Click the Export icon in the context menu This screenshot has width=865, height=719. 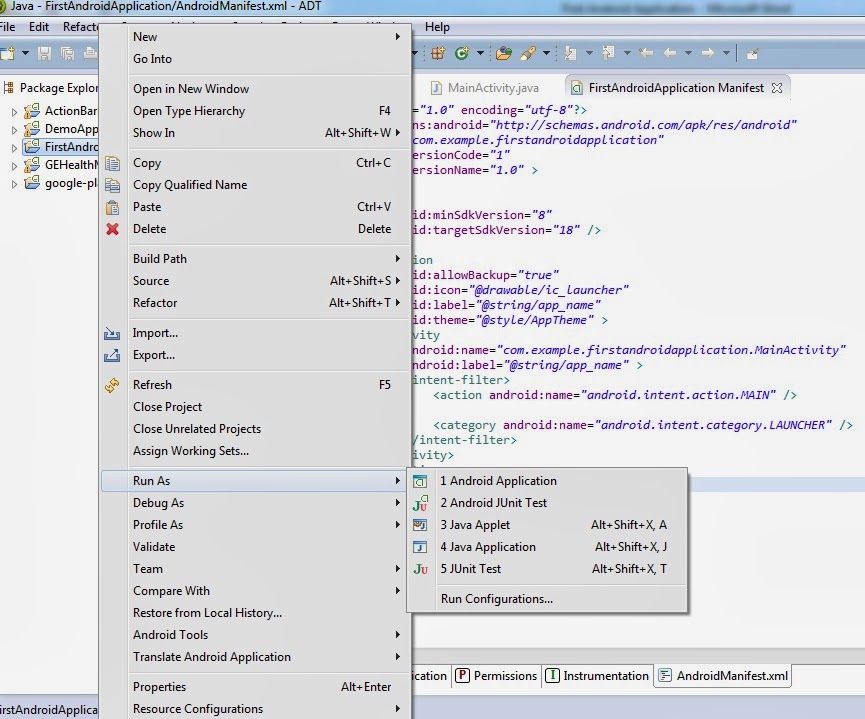click(113, 355)
